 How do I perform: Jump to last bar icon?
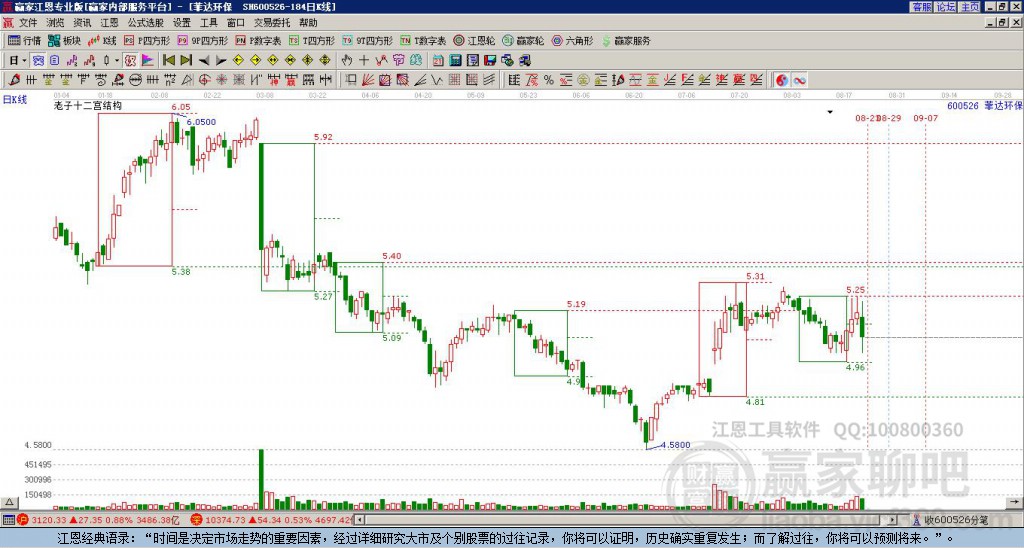coord(186,61)
